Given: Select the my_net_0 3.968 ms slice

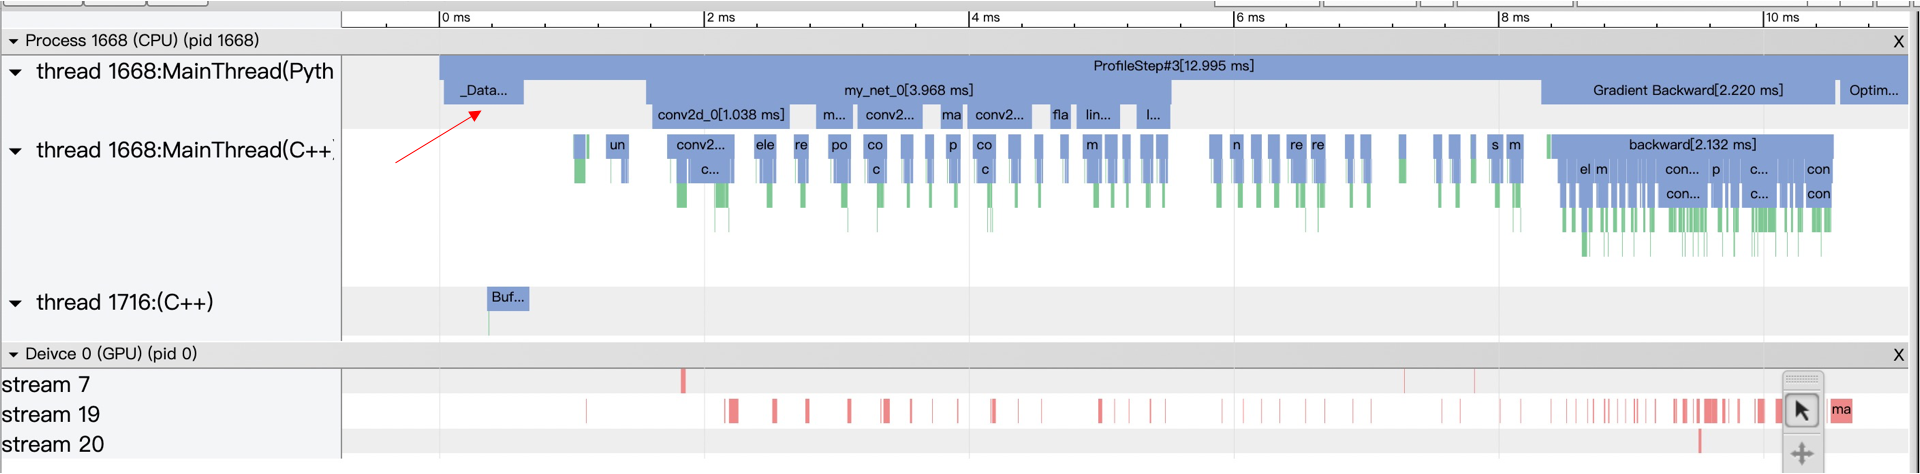Looking at the screenshot, I should [x=908, y=91].
